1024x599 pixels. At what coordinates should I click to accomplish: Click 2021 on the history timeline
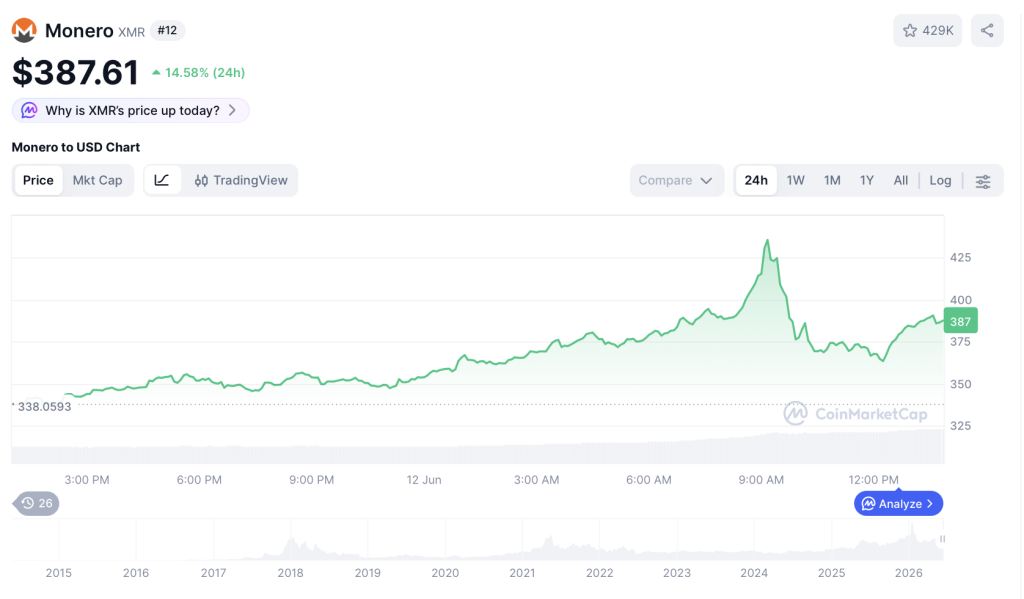tap(522, 573)
